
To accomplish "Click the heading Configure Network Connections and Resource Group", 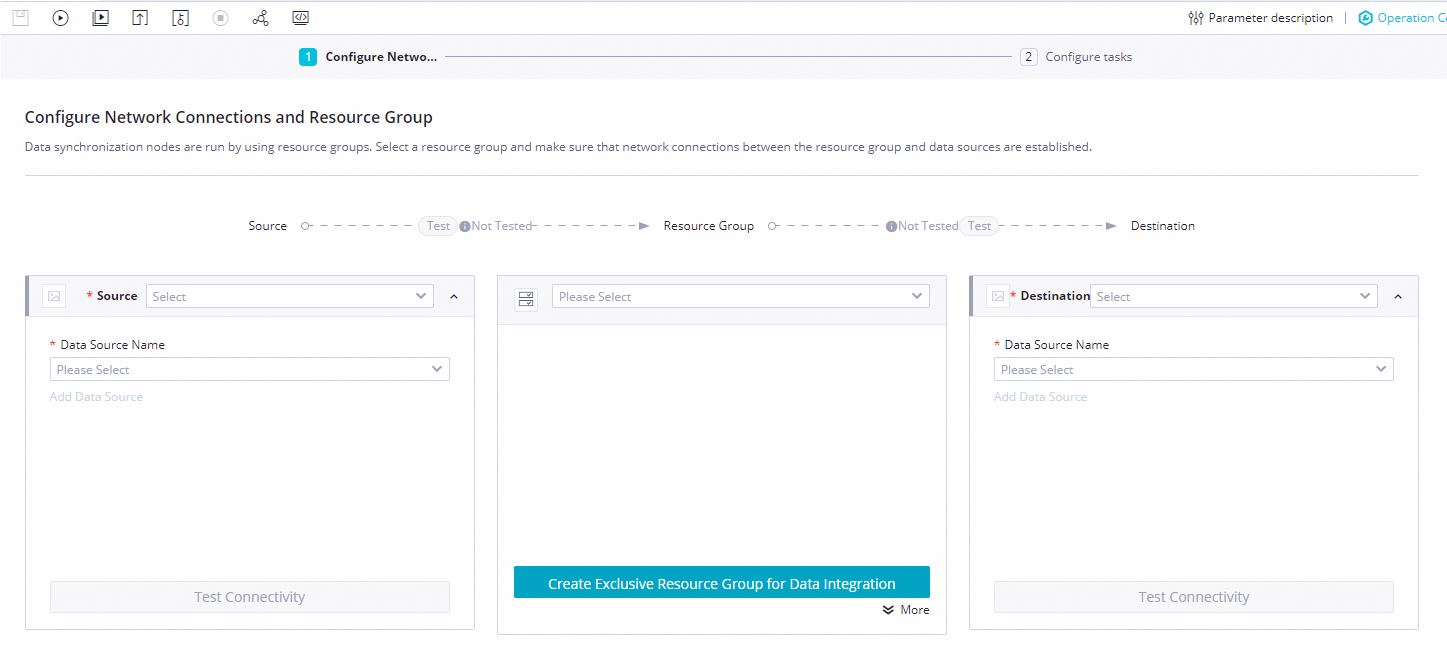I will pyautogui.click(x=229, y=117).
